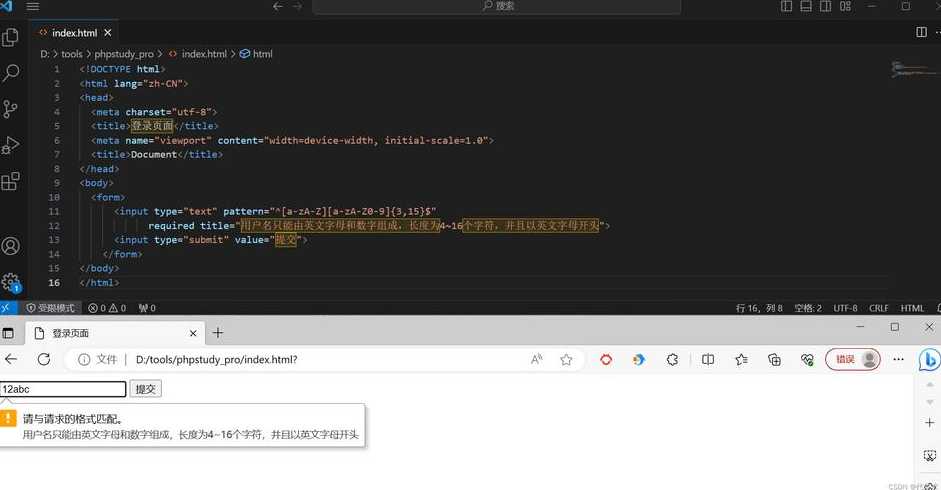Open the Run and Debug view
941x490 pixels.
pyautogui.click(x=10, y=145)
